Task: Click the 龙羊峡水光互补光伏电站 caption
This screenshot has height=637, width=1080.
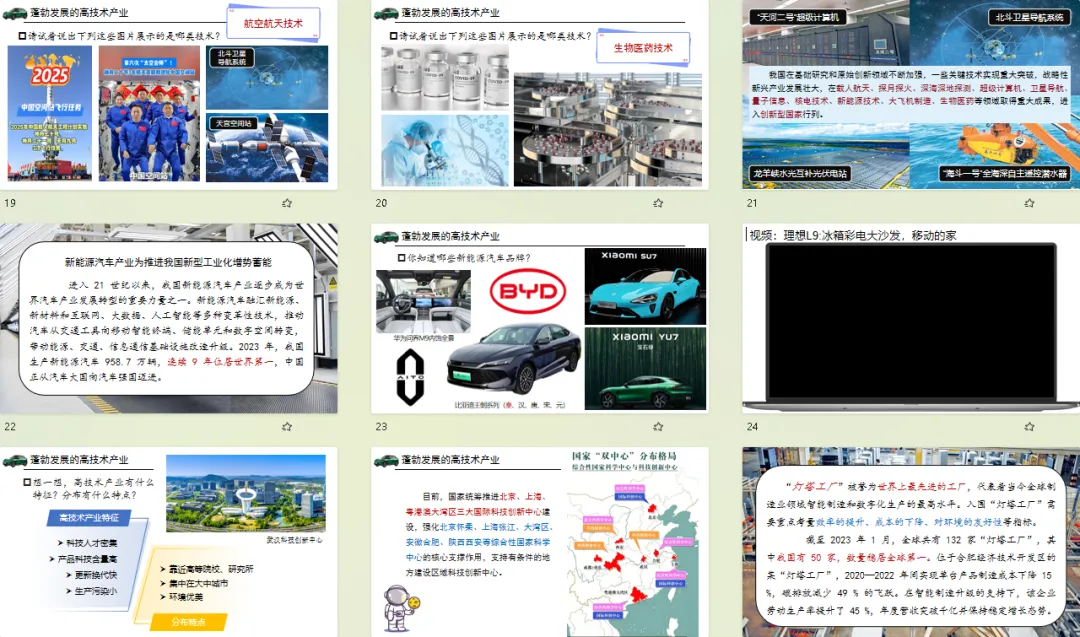Action: 800,174
